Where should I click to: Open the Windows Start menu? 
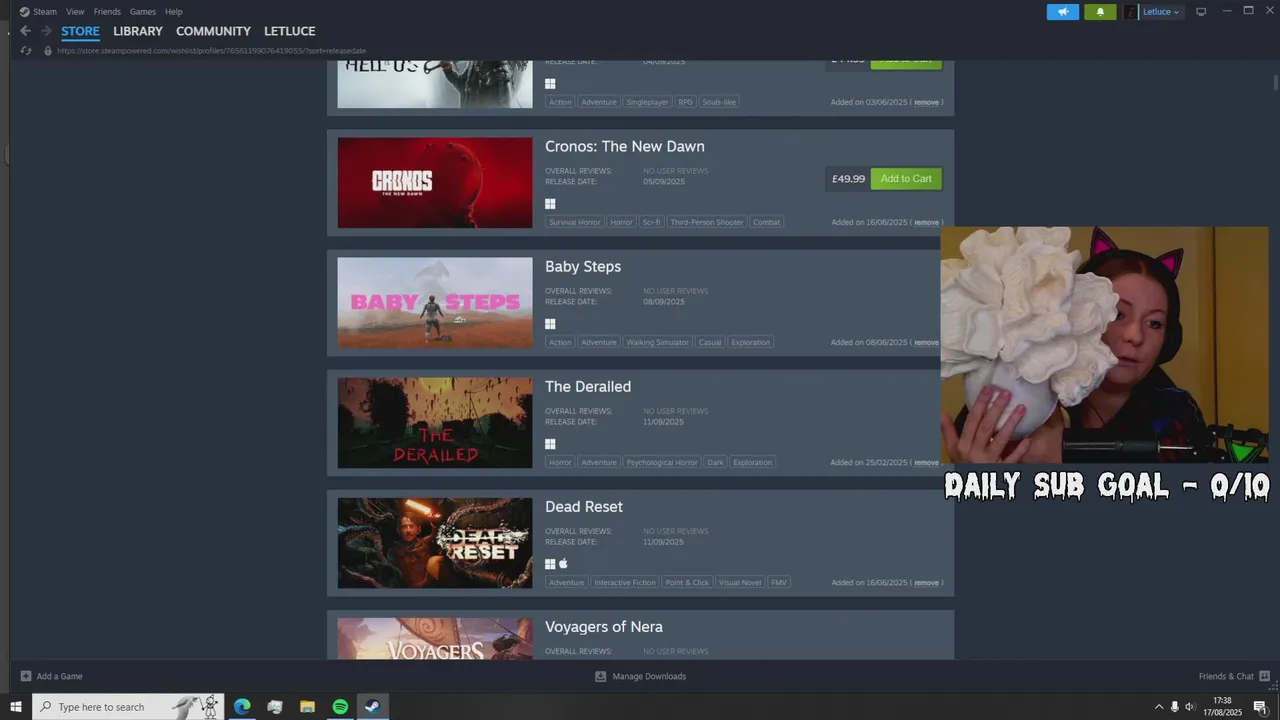[x=15, y=707]
